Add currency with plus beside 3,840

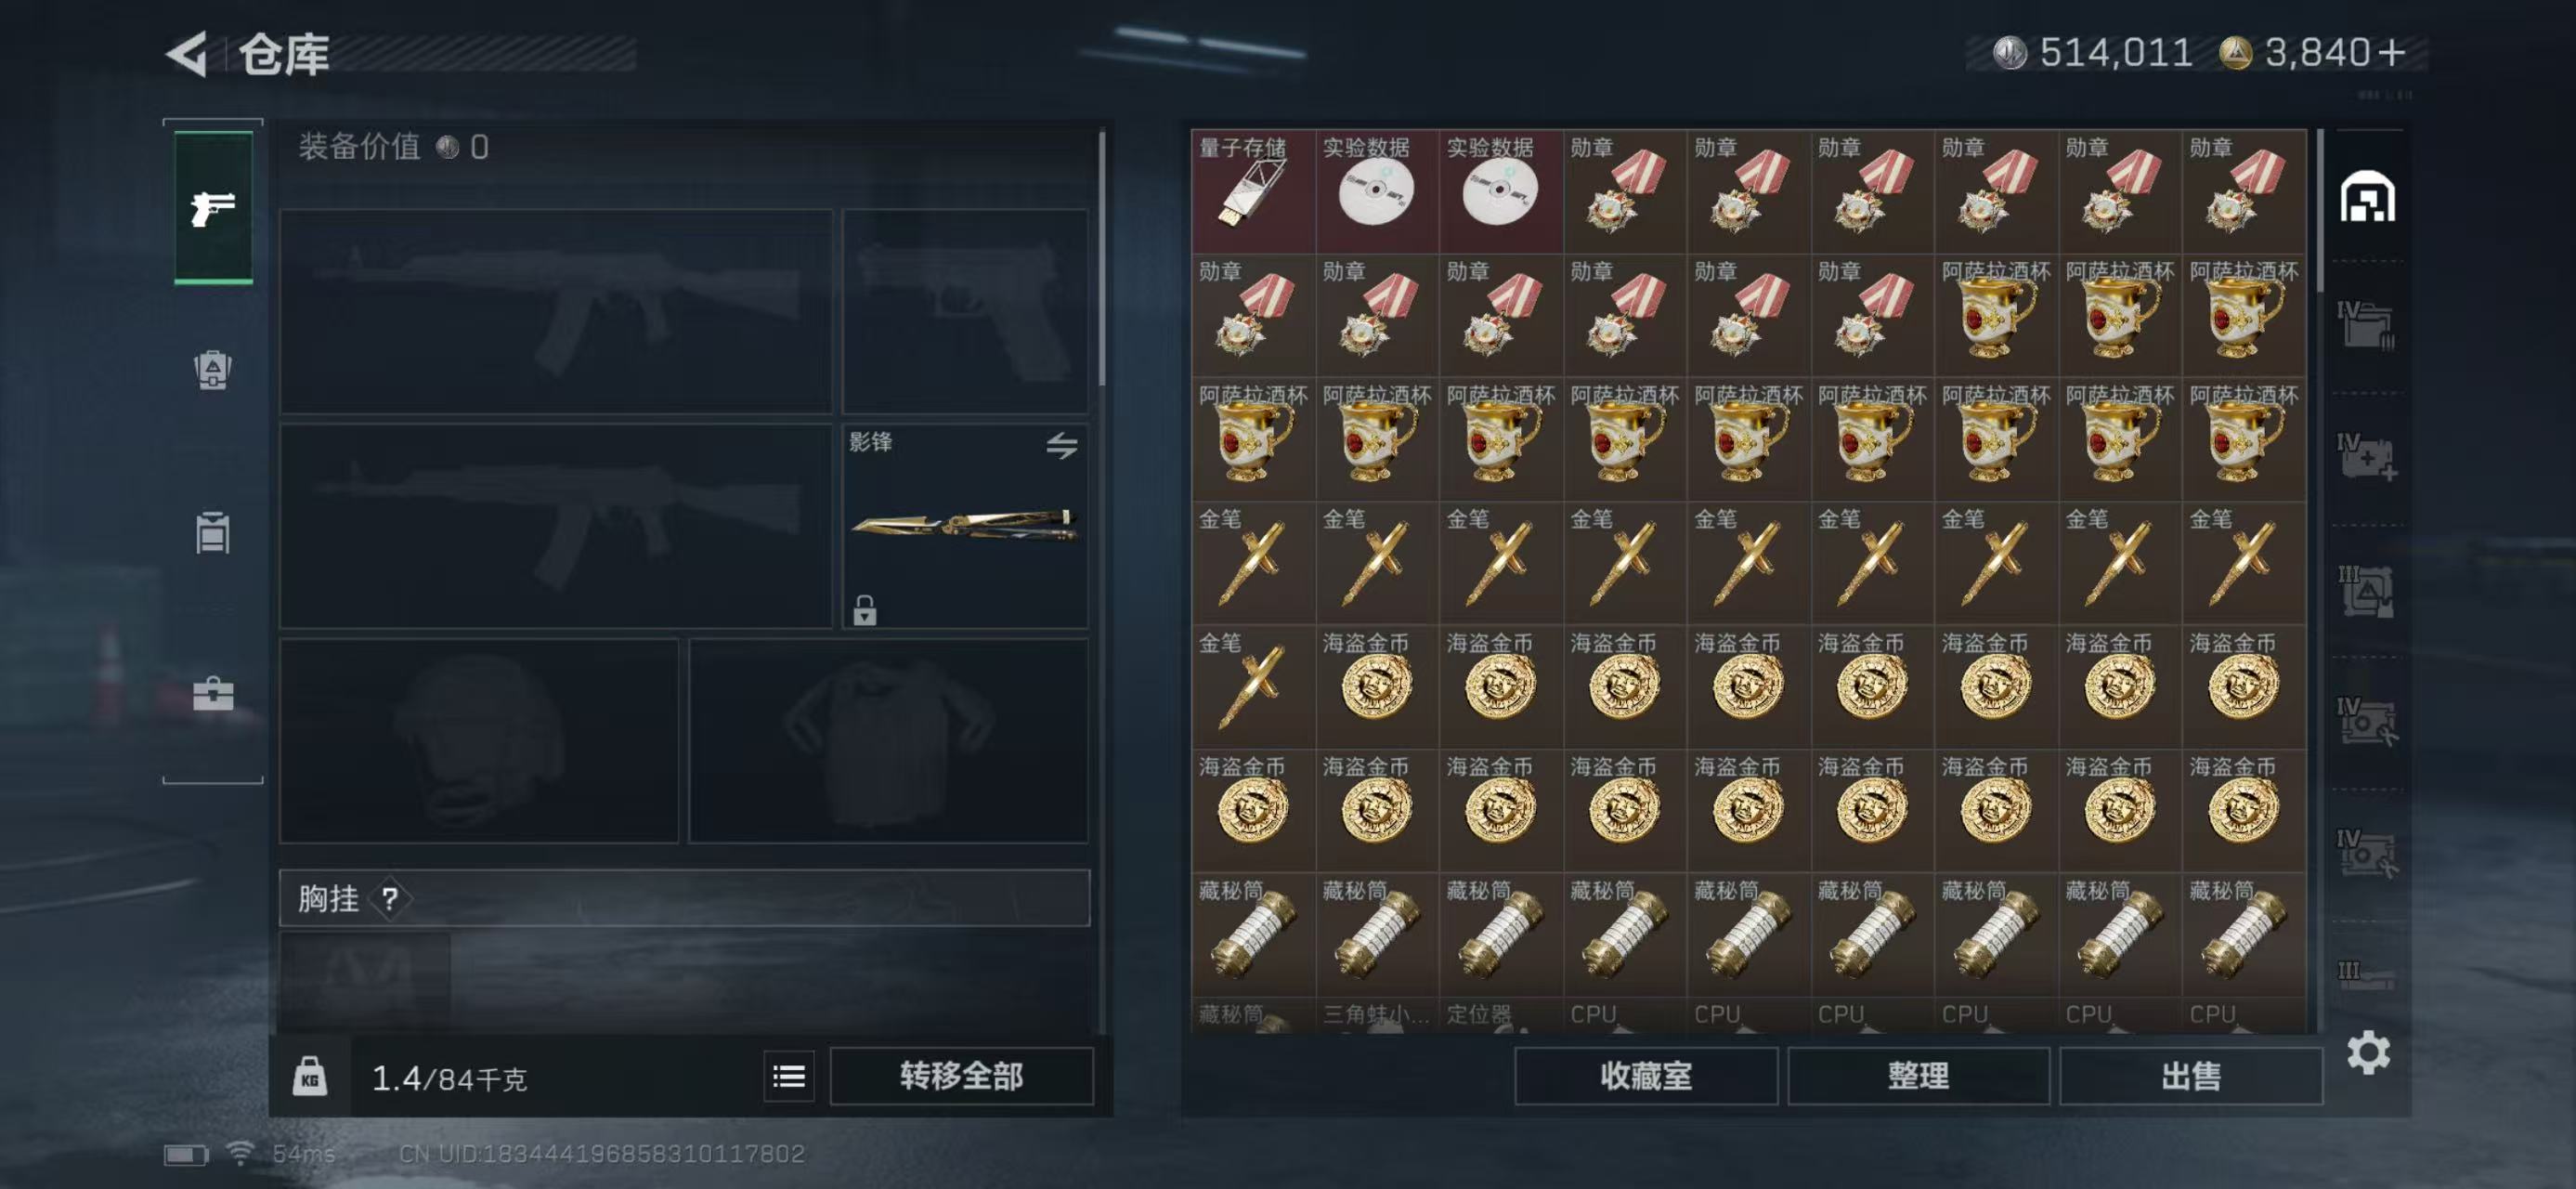tap(2392, 53)
